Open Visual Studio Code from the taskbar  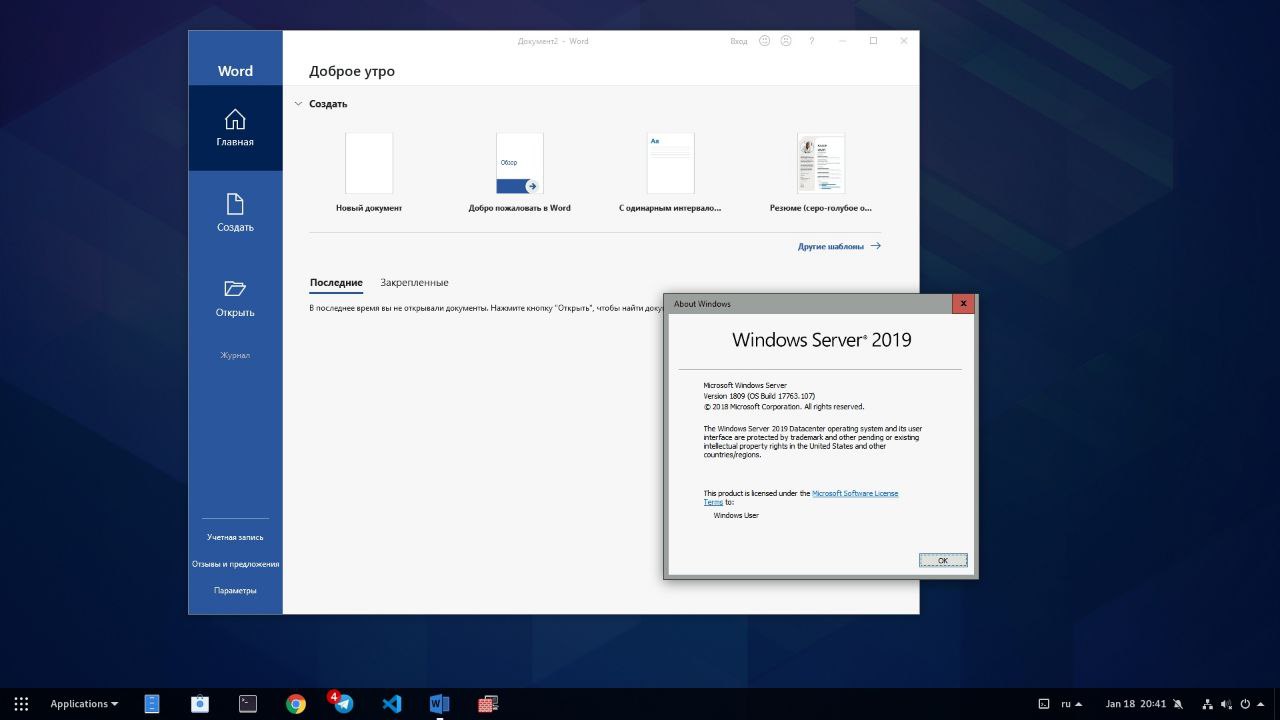[392, 704]
